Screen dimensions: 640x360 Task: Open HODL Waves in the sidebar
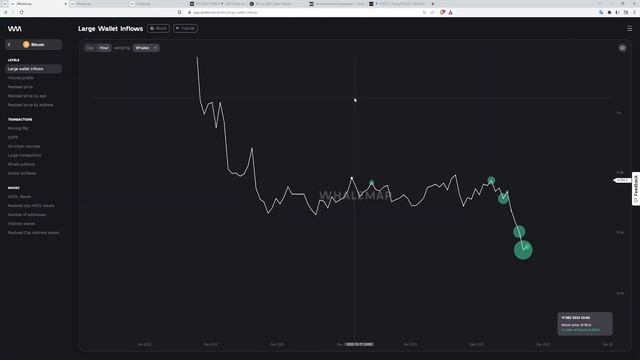pos(19,197)
